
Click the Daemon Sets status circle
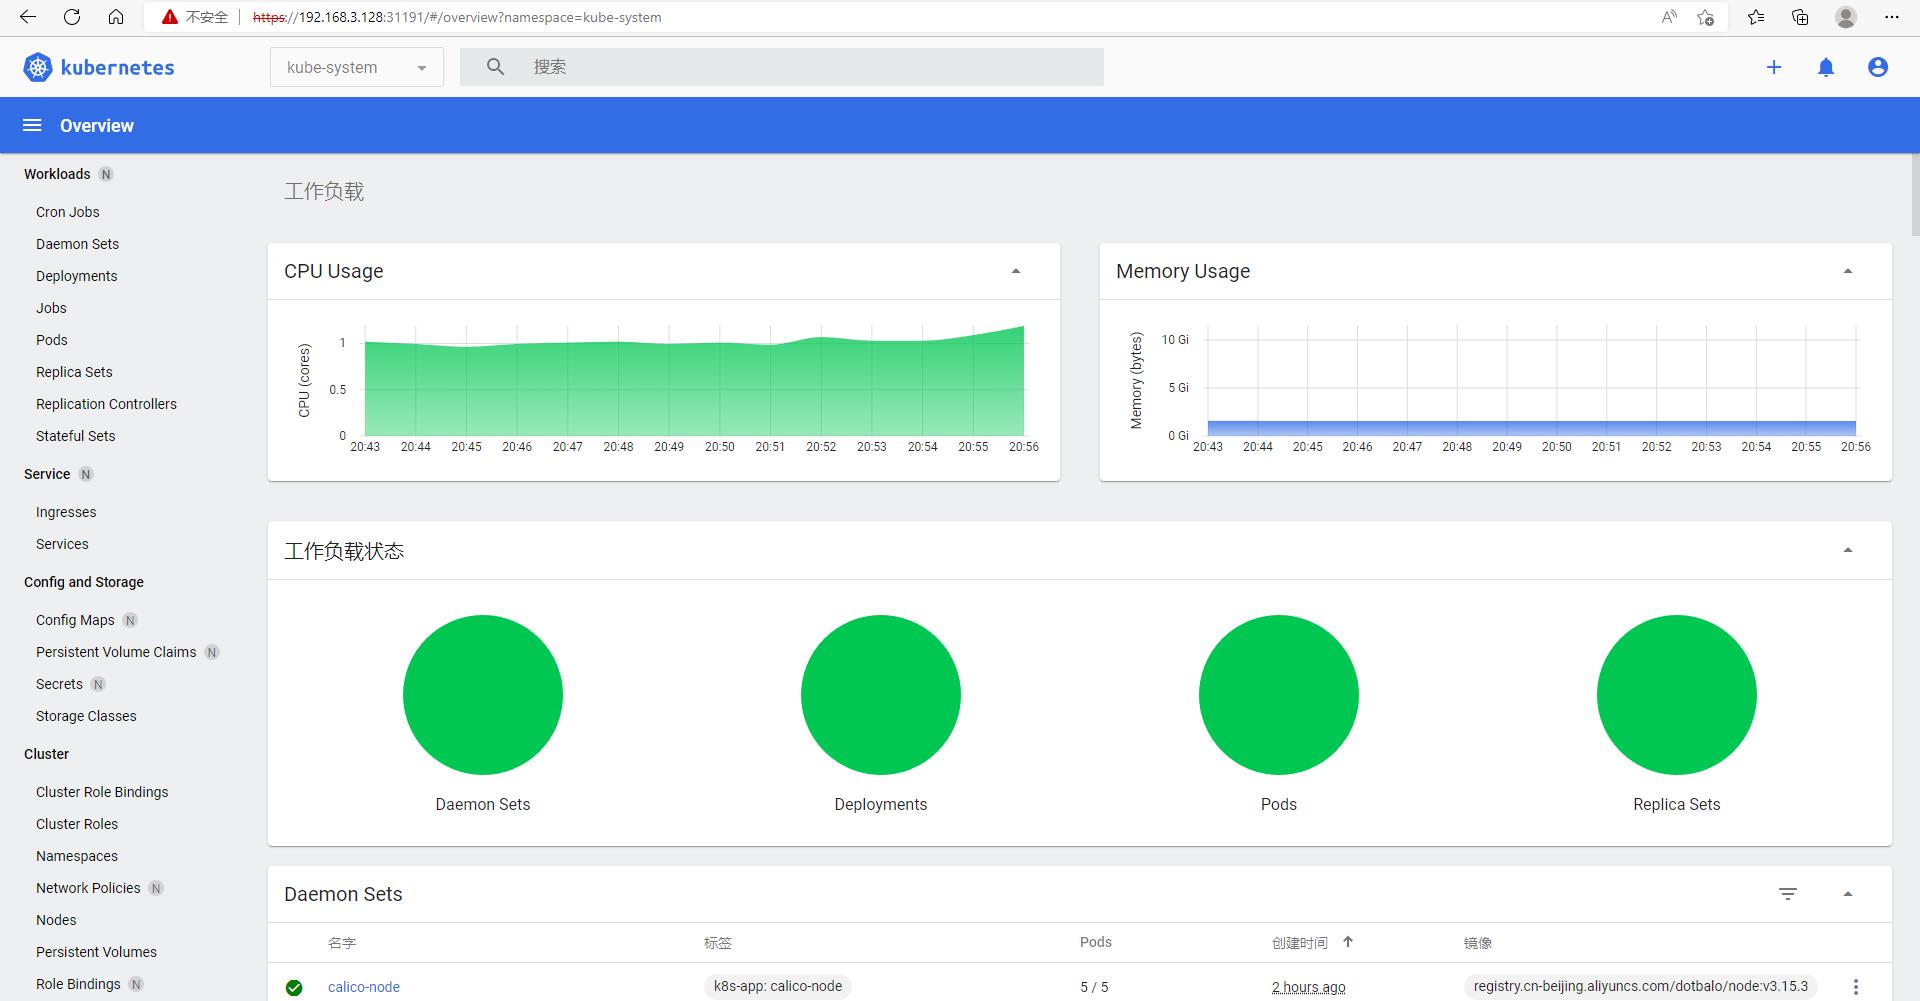click(483, 695)
